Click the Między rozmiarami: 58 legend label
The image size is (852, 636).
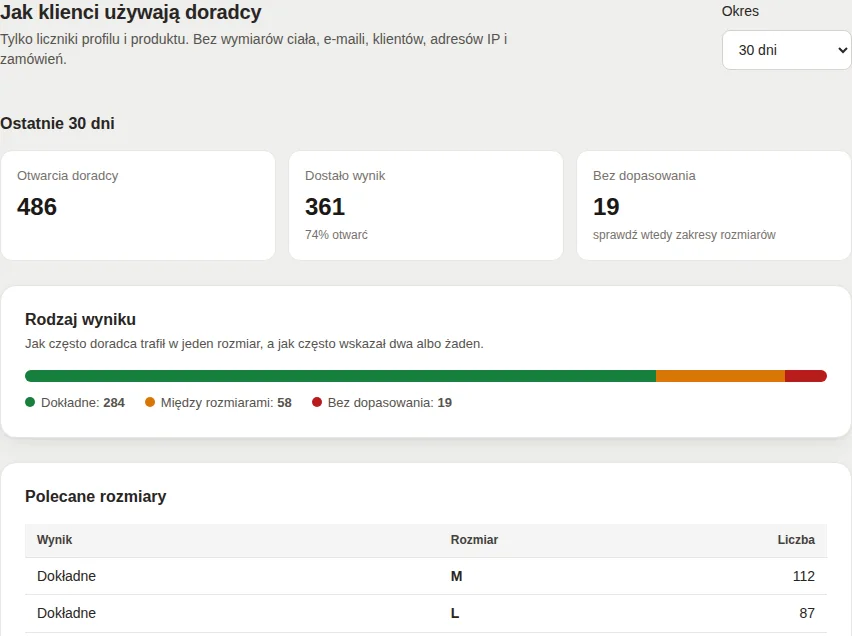point(226,403)
